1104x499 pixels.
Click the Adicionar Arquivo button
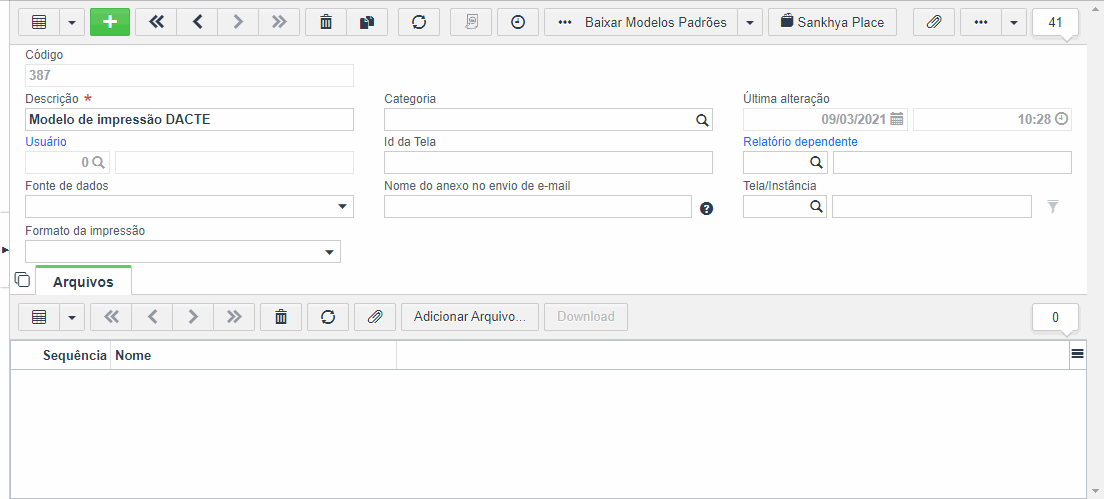tap(470, 317)
